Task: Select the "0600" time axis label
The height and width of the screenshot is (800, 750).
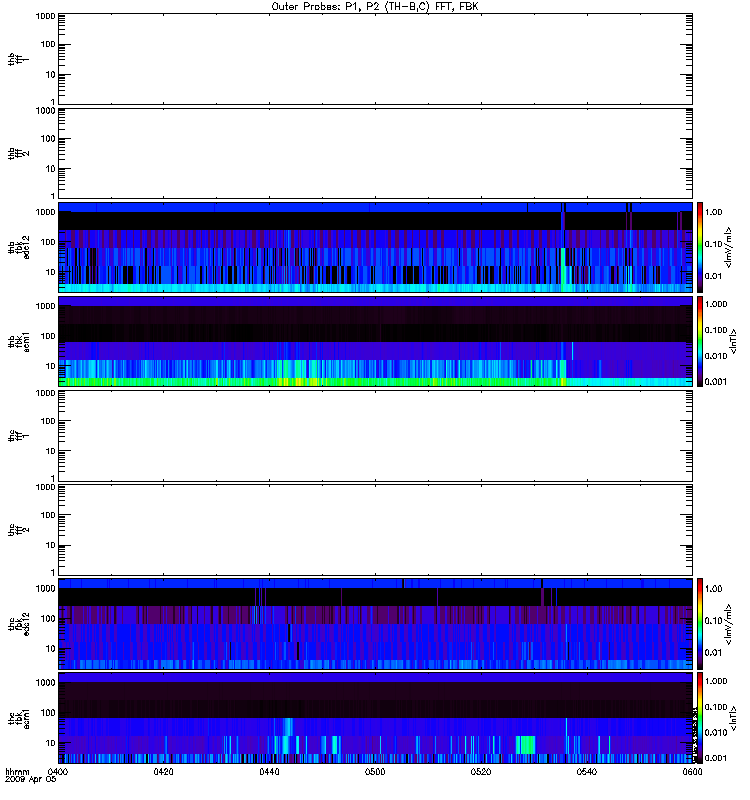Action: point(692,772)
